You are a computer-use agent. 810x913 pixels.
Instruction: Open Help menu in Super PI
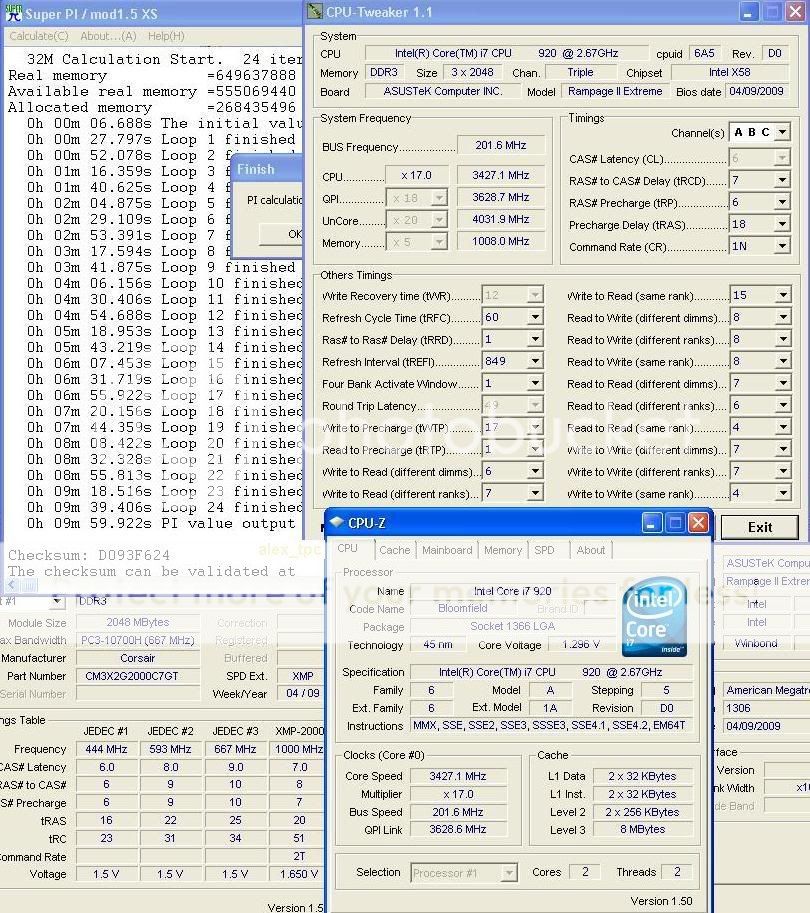166,36
